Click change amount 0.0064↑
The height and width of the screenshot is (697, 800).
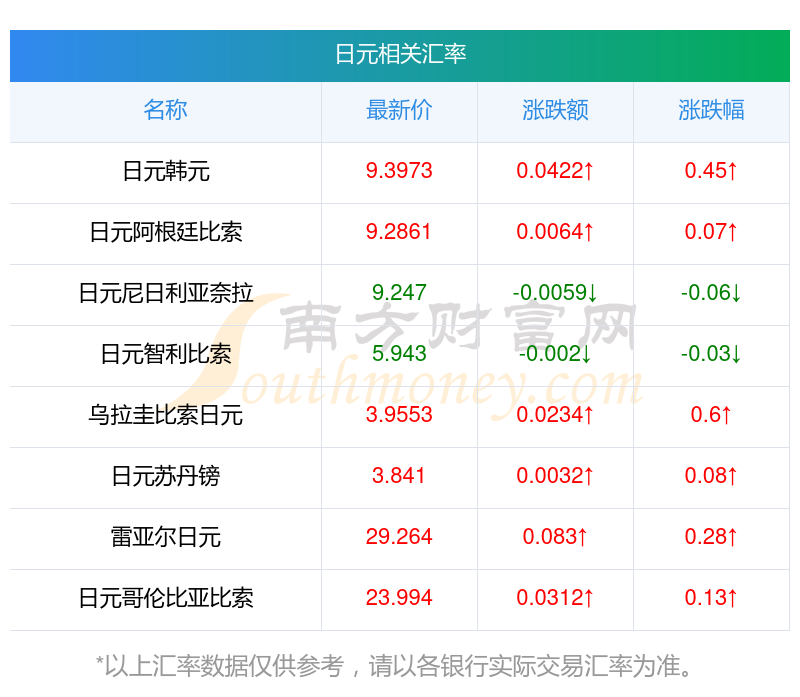coord(555,232)
